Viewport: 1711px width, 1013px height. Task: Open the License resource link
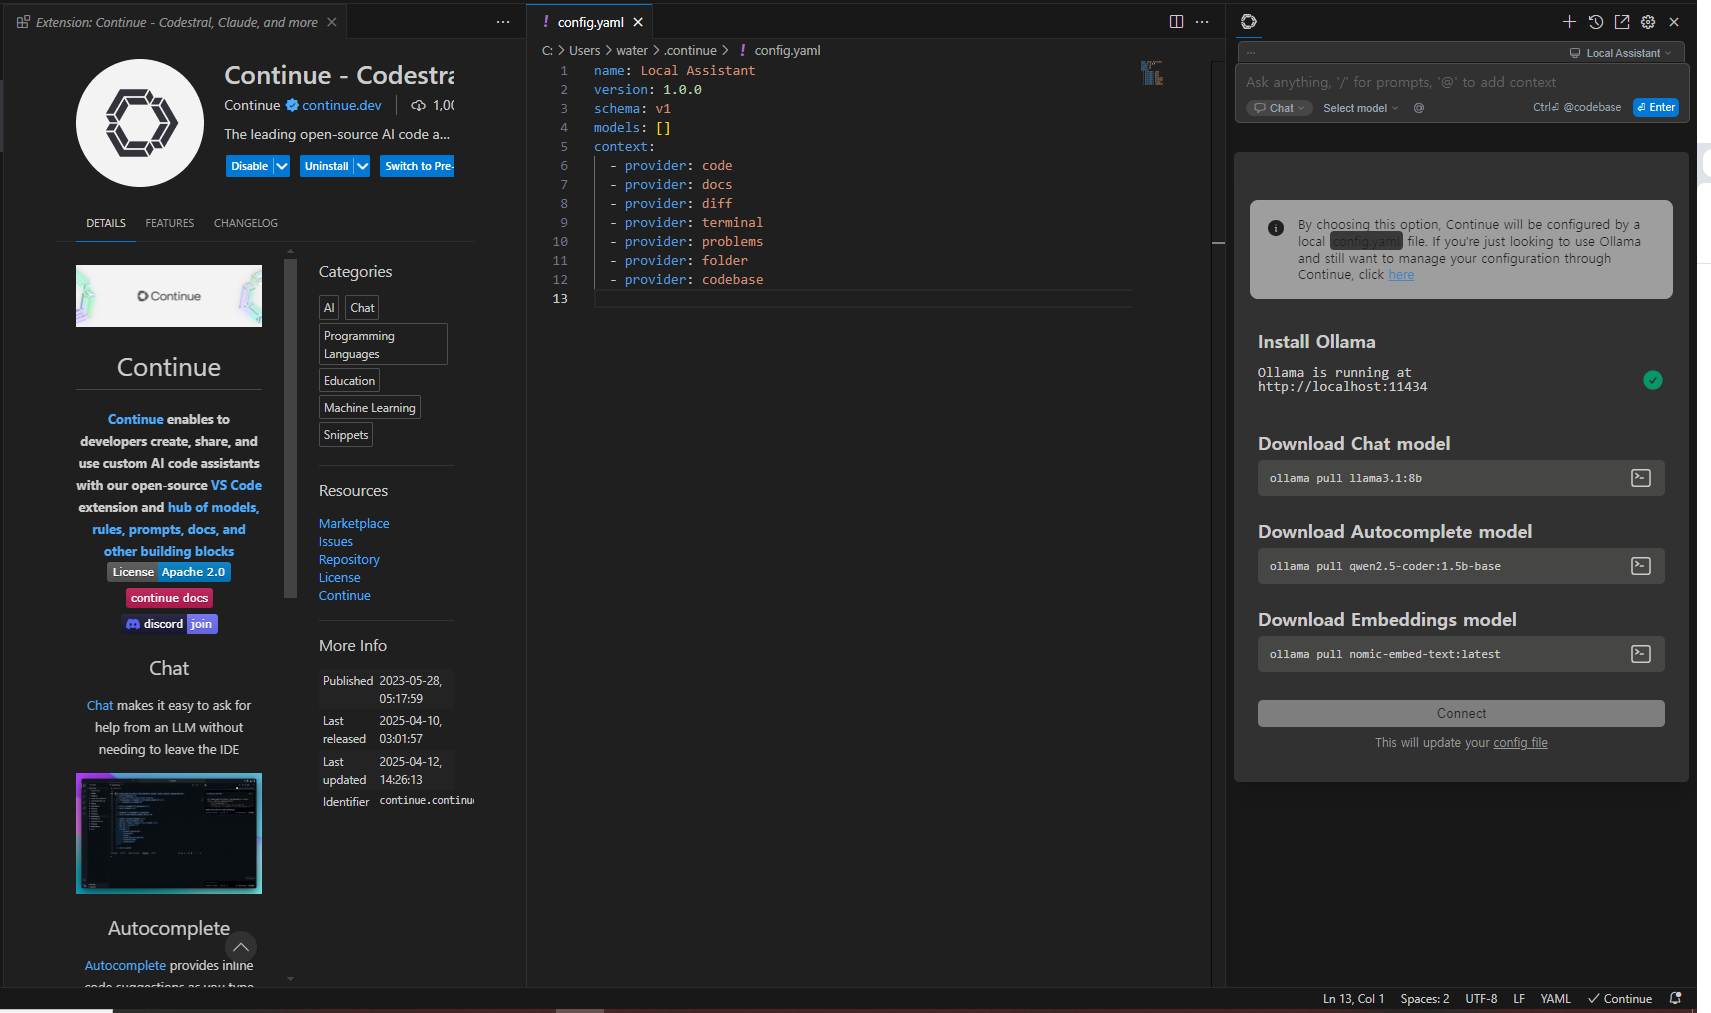[x=340, y=578]
